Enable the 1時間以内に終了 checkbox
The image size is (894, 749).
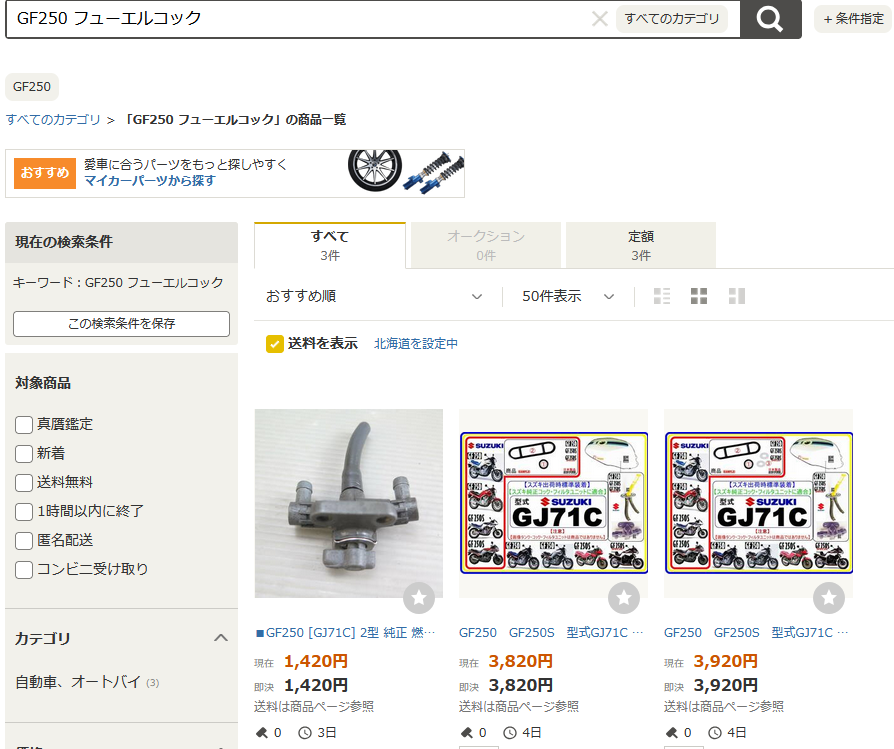tap(24, 512)
